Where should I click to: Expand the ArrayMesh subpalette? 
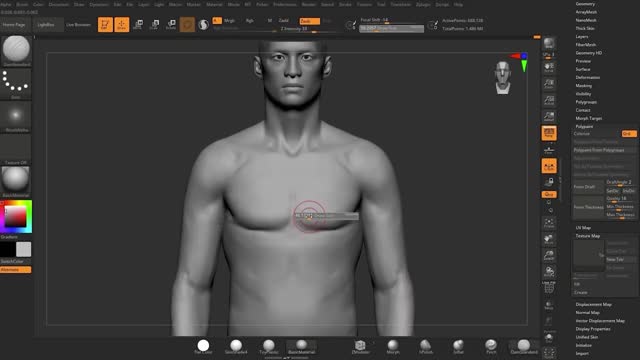(586, 12)
